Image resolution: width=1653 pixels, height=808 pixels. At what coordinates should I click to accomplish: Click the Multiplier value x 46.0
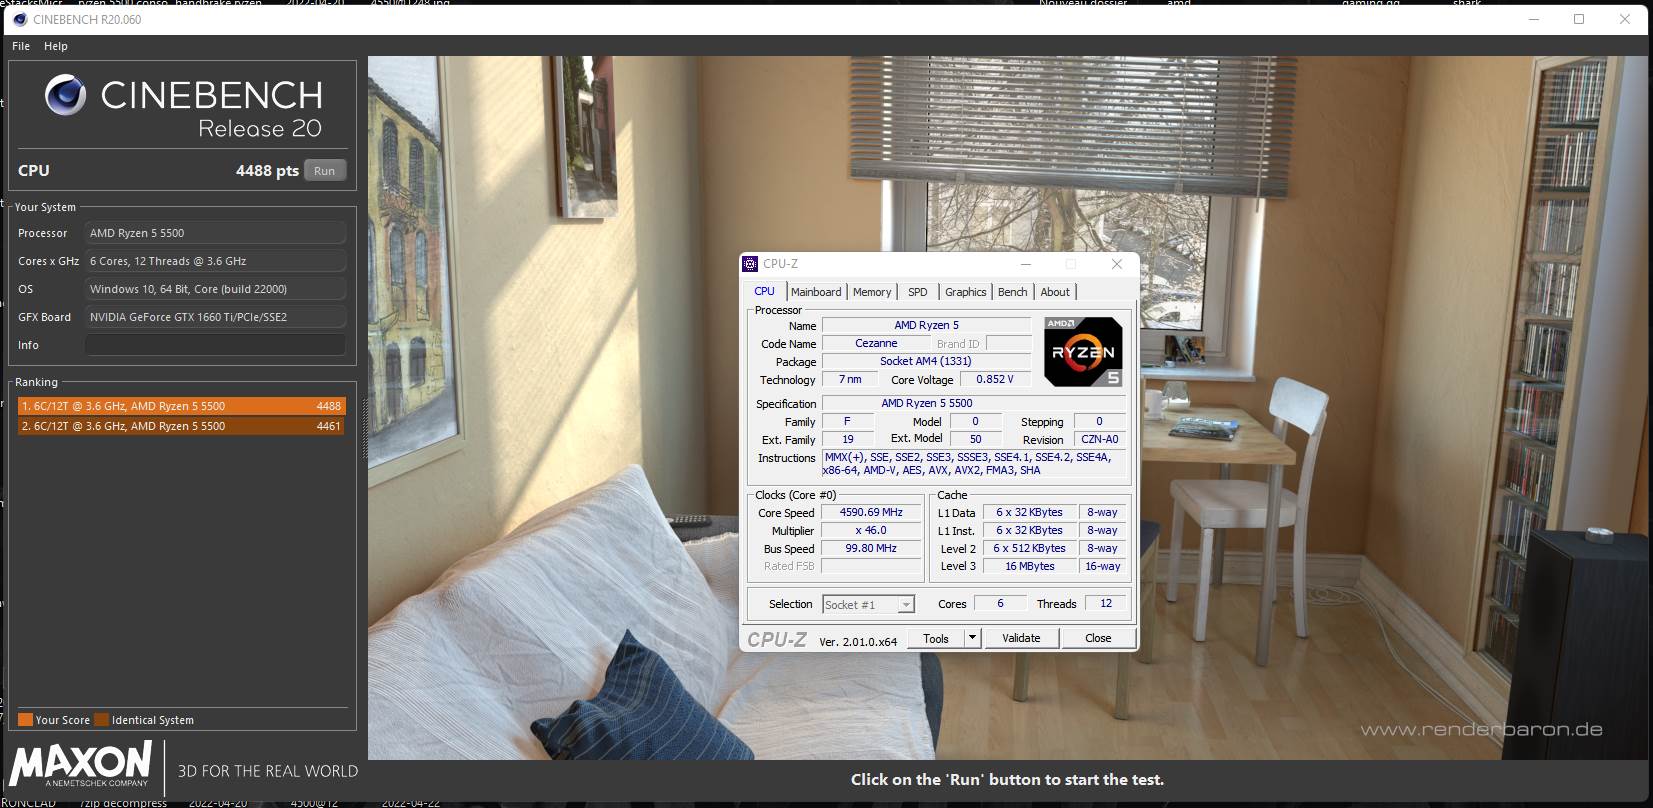(x=871, y=530)
